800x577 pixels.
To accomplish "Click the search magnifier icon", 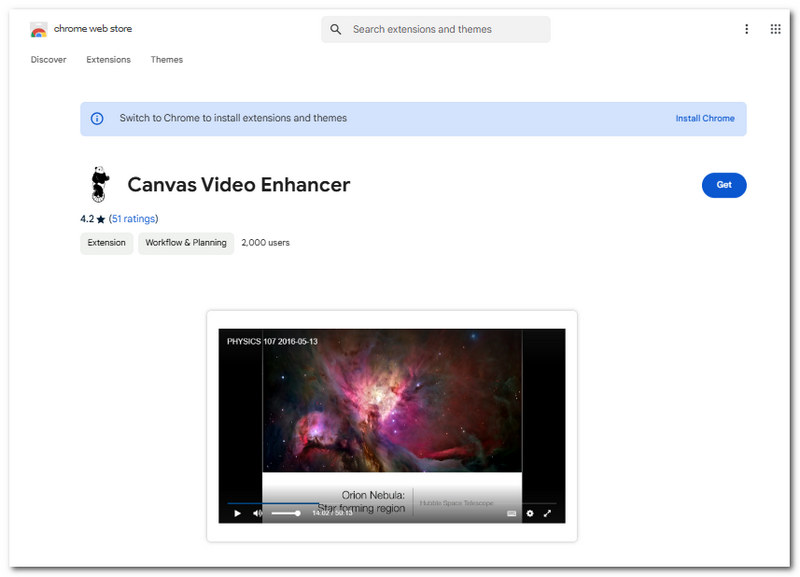I will pos(336,29).
